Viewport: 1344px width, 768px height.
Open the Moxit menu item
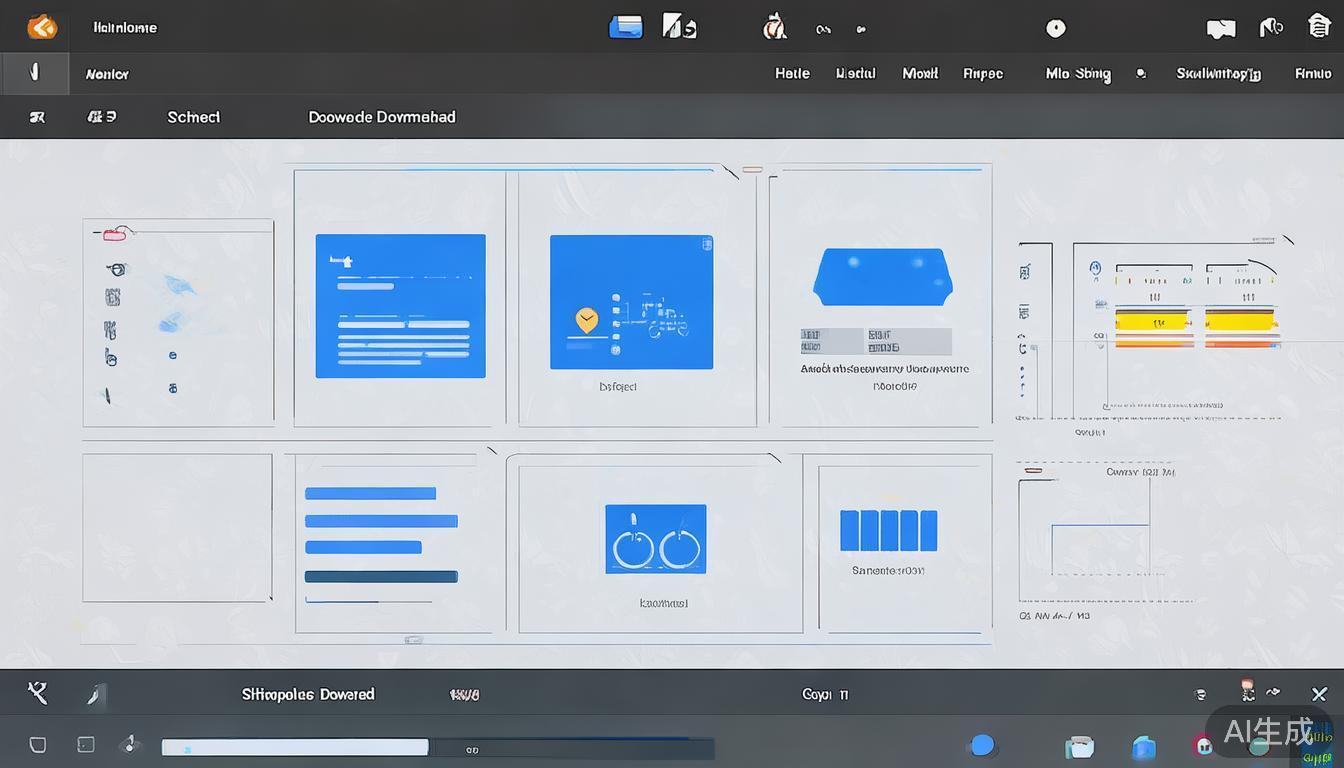point(920,73)
